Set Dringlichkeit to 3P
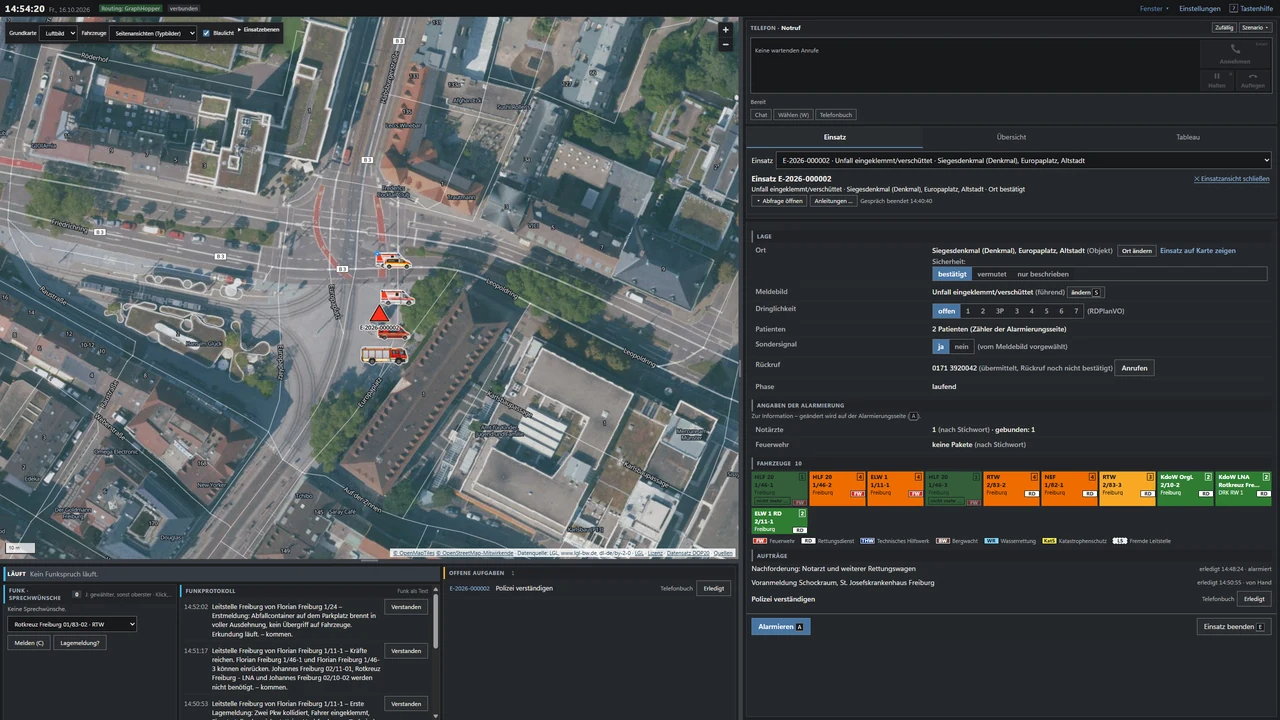 [1000, 311]
